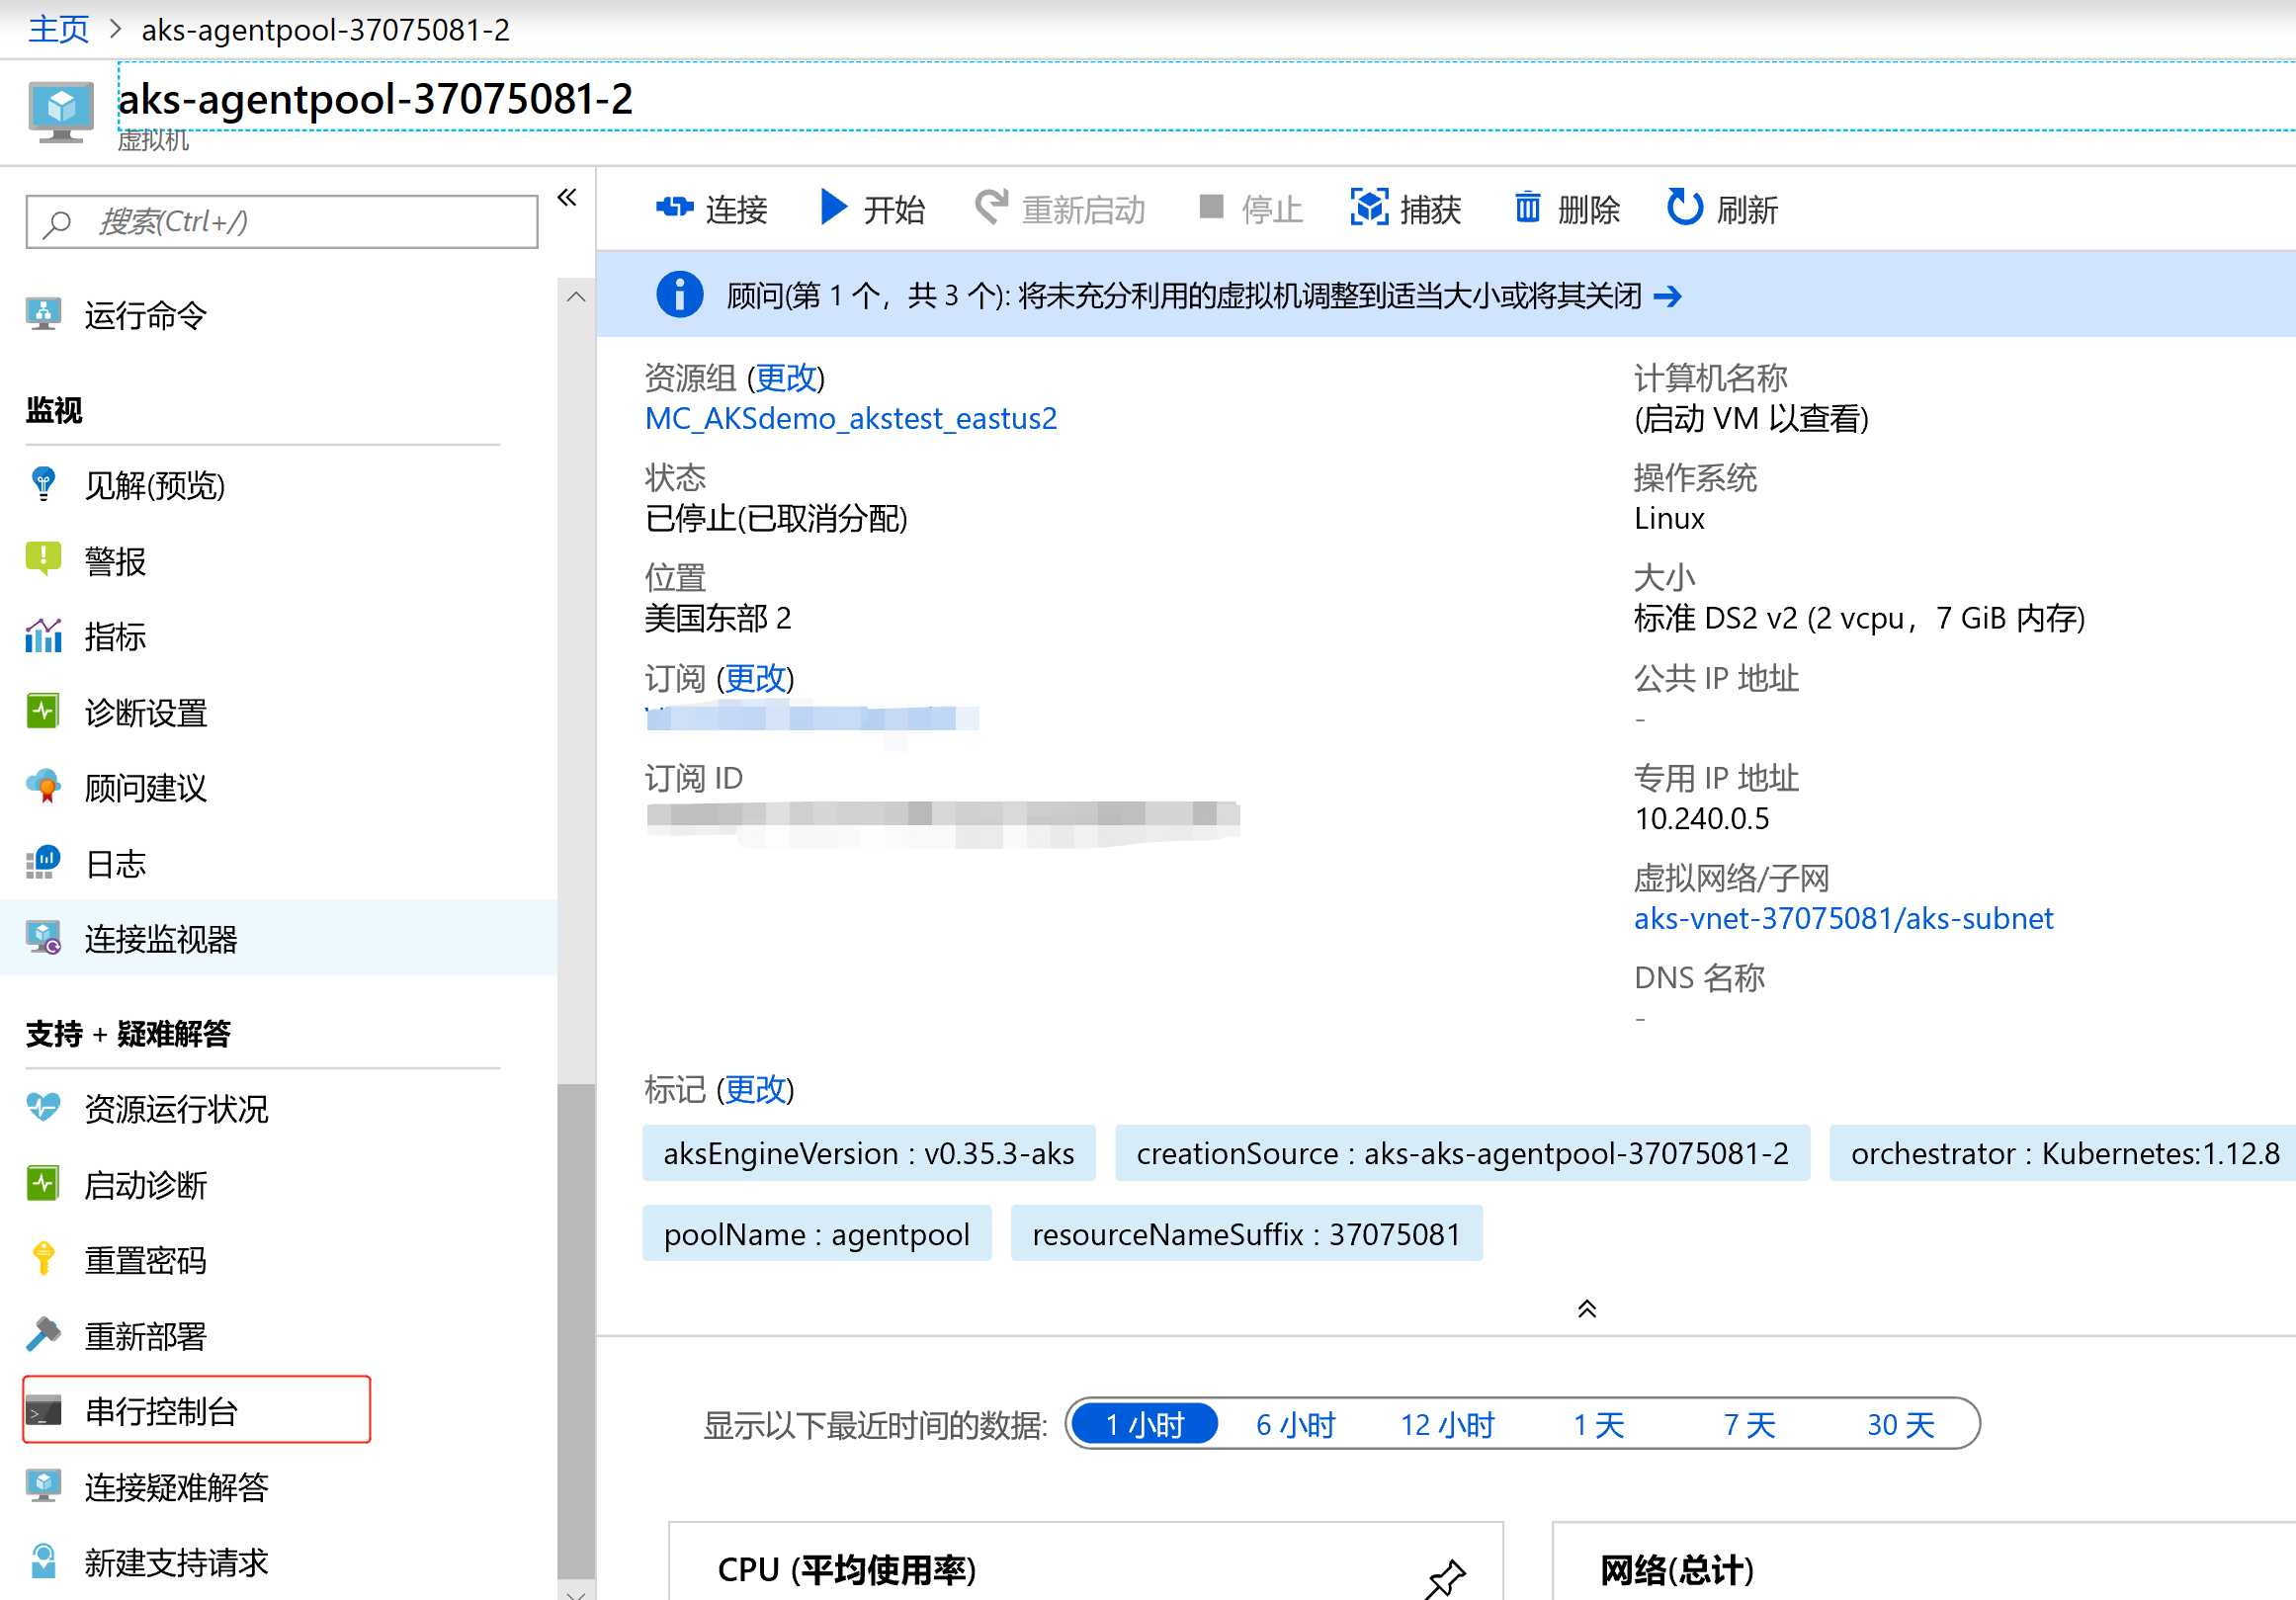Click 更改 next to 标记
Screen dimensions: 2296x1600
pyautogui.click(x=755, y=1089)
